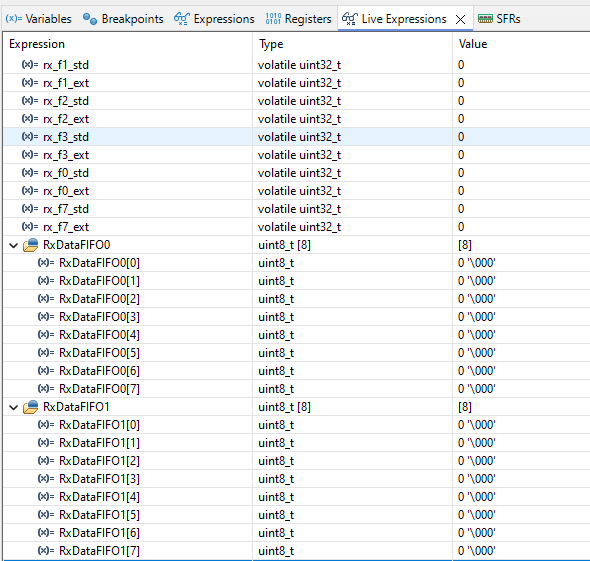The image size is (590, 561).
Task: Click the variable icon beside rx_f1_std
Action: click(x=30, y=64)
